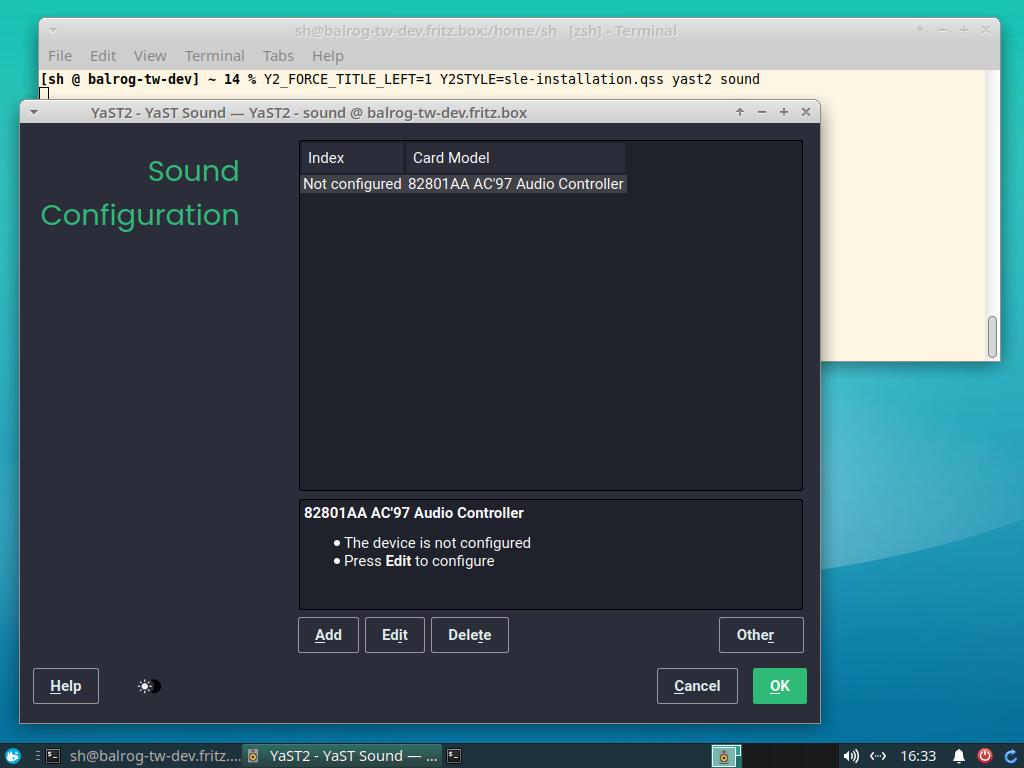Click the Add button
Viewport: 1024px width, 768px height.
[328, 635]
